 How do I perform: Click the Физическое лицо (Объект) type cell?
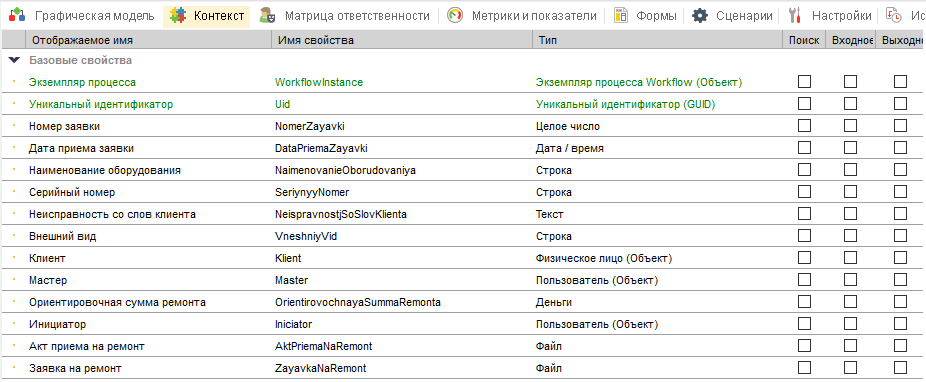pyautogui.click(x=604, y=258)
